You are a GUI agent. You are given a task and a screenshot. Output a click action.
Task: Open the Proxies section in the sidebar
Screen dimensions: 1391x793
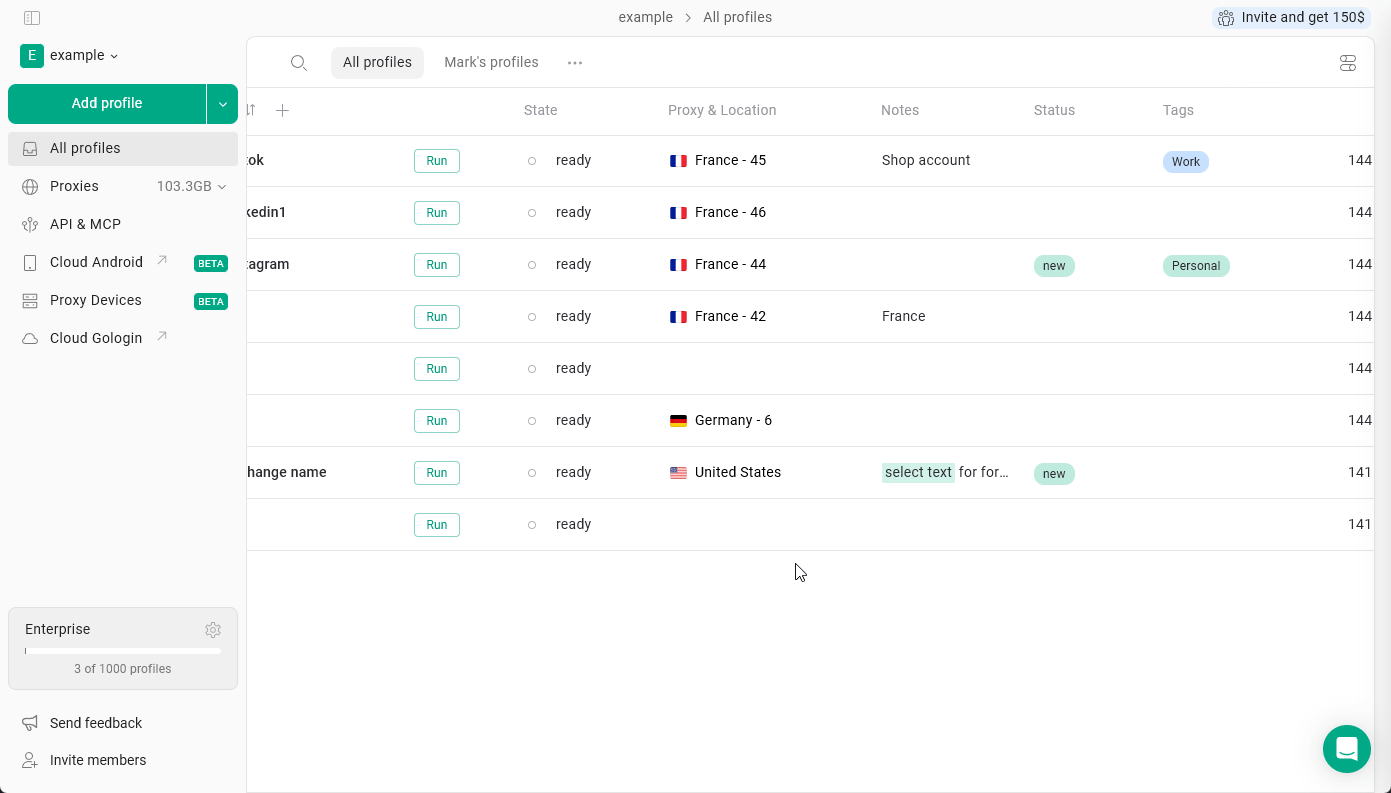coord(74,186)
